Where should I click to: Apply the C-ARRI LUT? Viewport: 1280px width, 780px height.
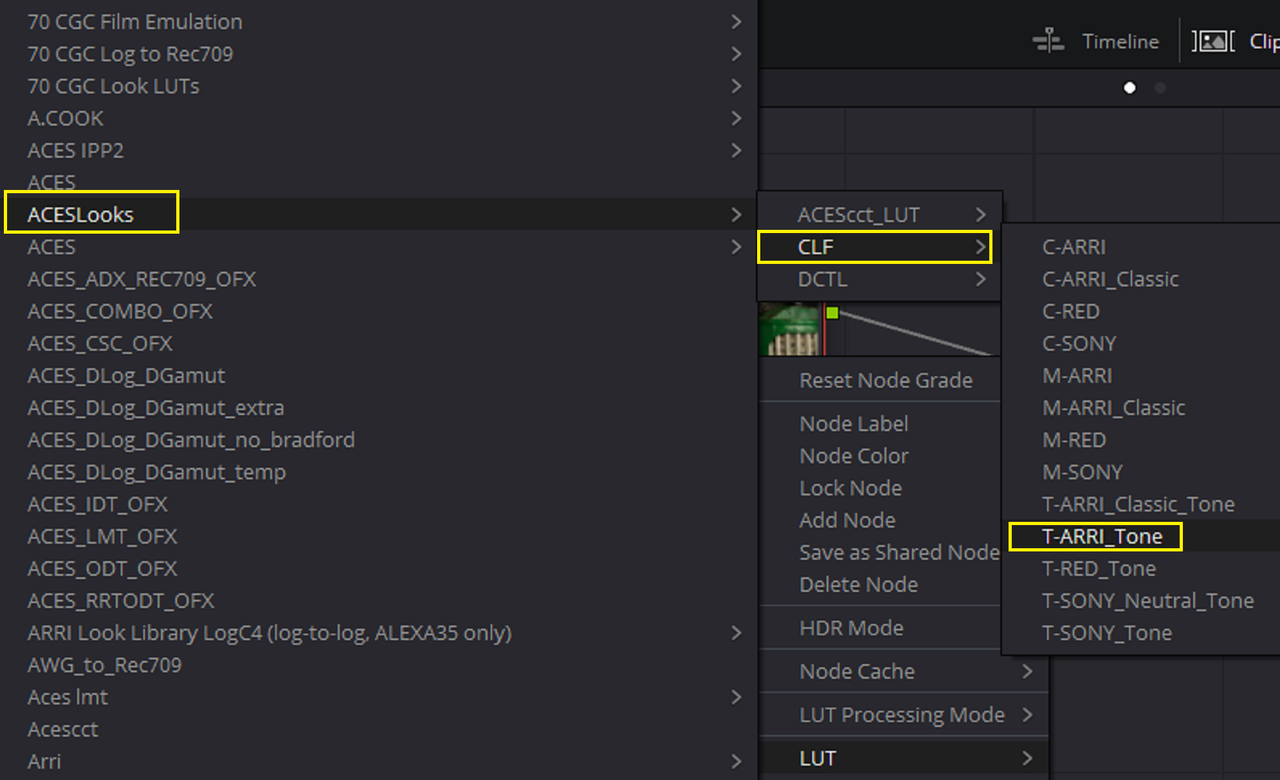[1141, 247]
